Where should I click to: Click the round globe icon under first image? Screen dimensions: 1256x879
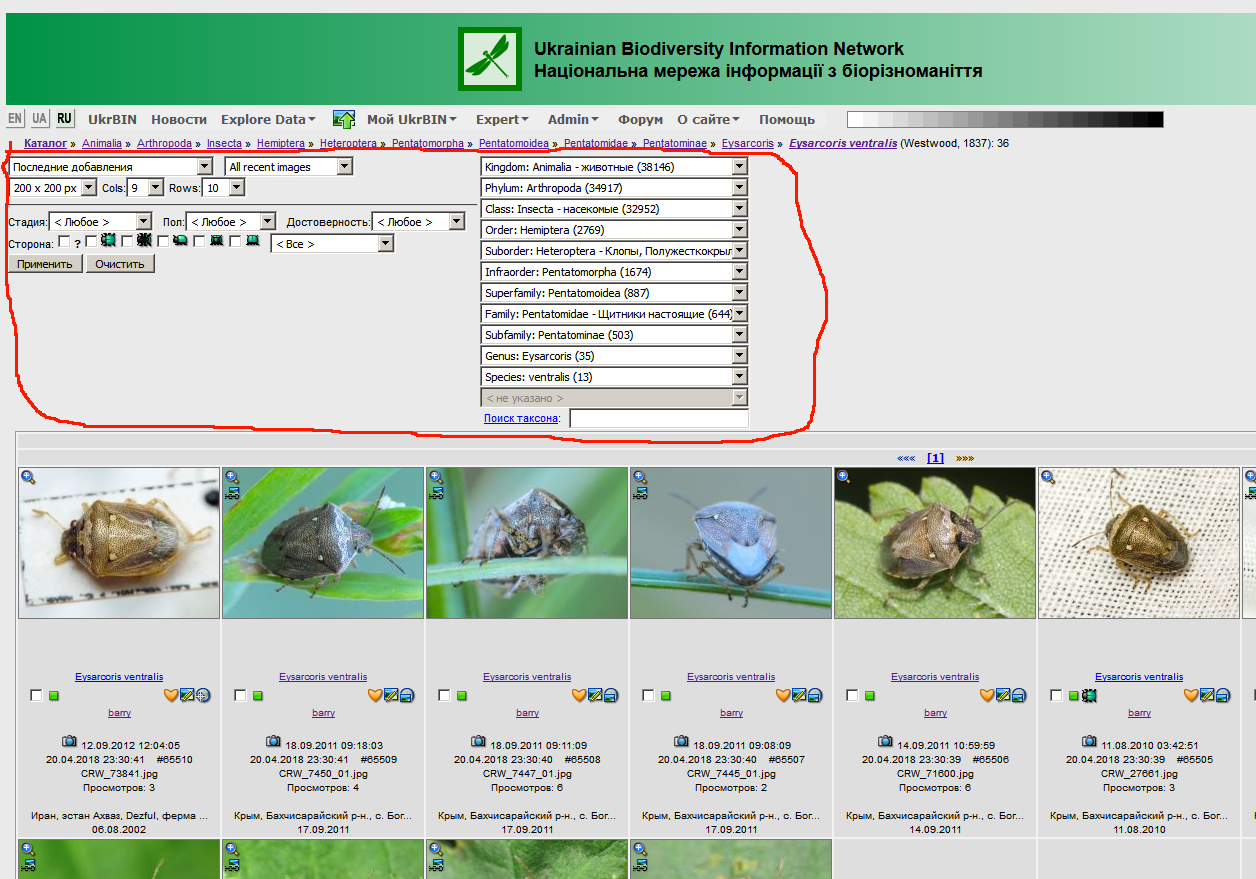click(203, 695)
